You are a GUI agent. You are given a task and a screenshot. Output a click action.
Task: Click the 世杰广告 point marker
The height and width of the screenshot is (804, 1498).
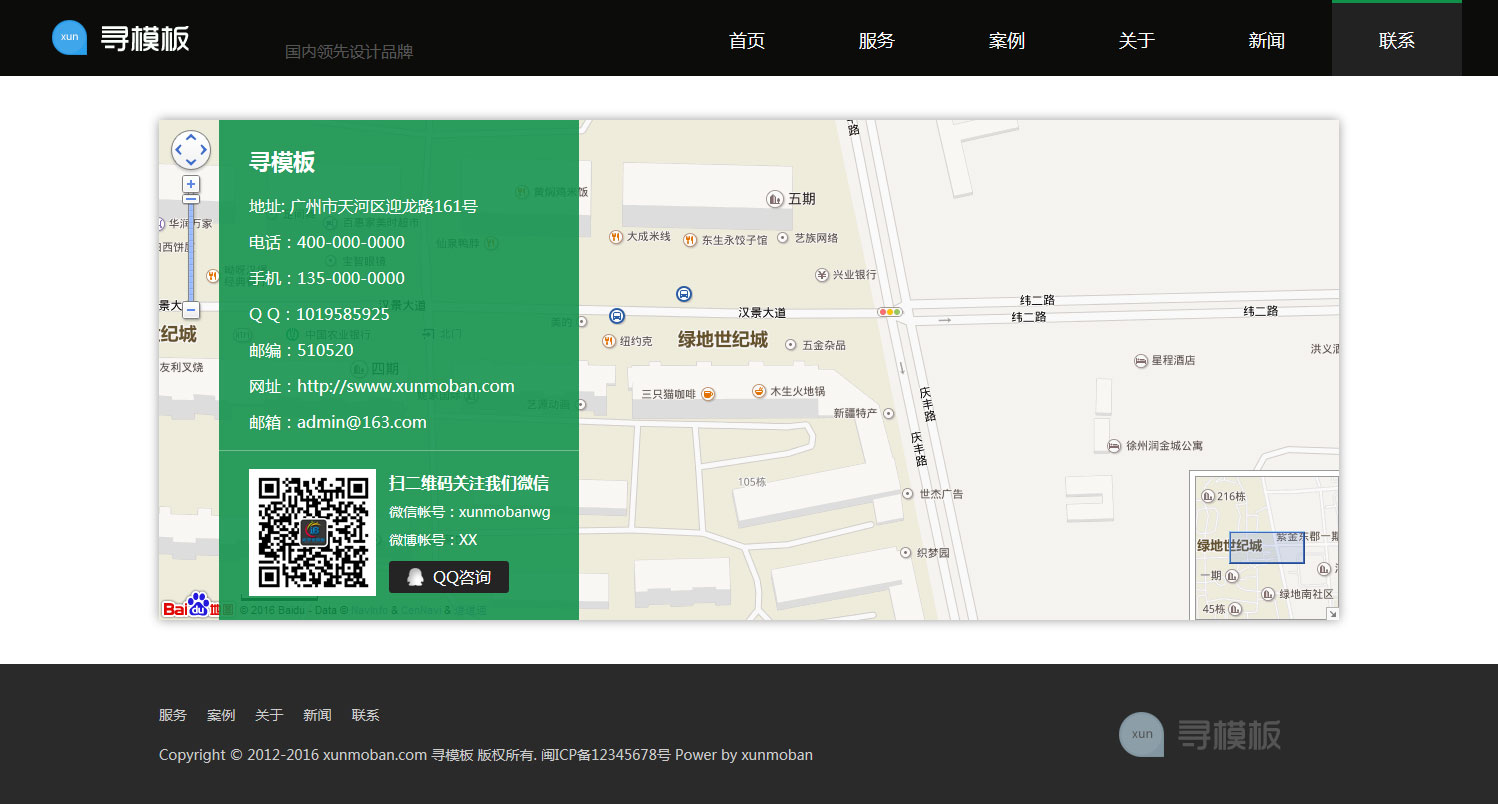(x=907, y=494)
